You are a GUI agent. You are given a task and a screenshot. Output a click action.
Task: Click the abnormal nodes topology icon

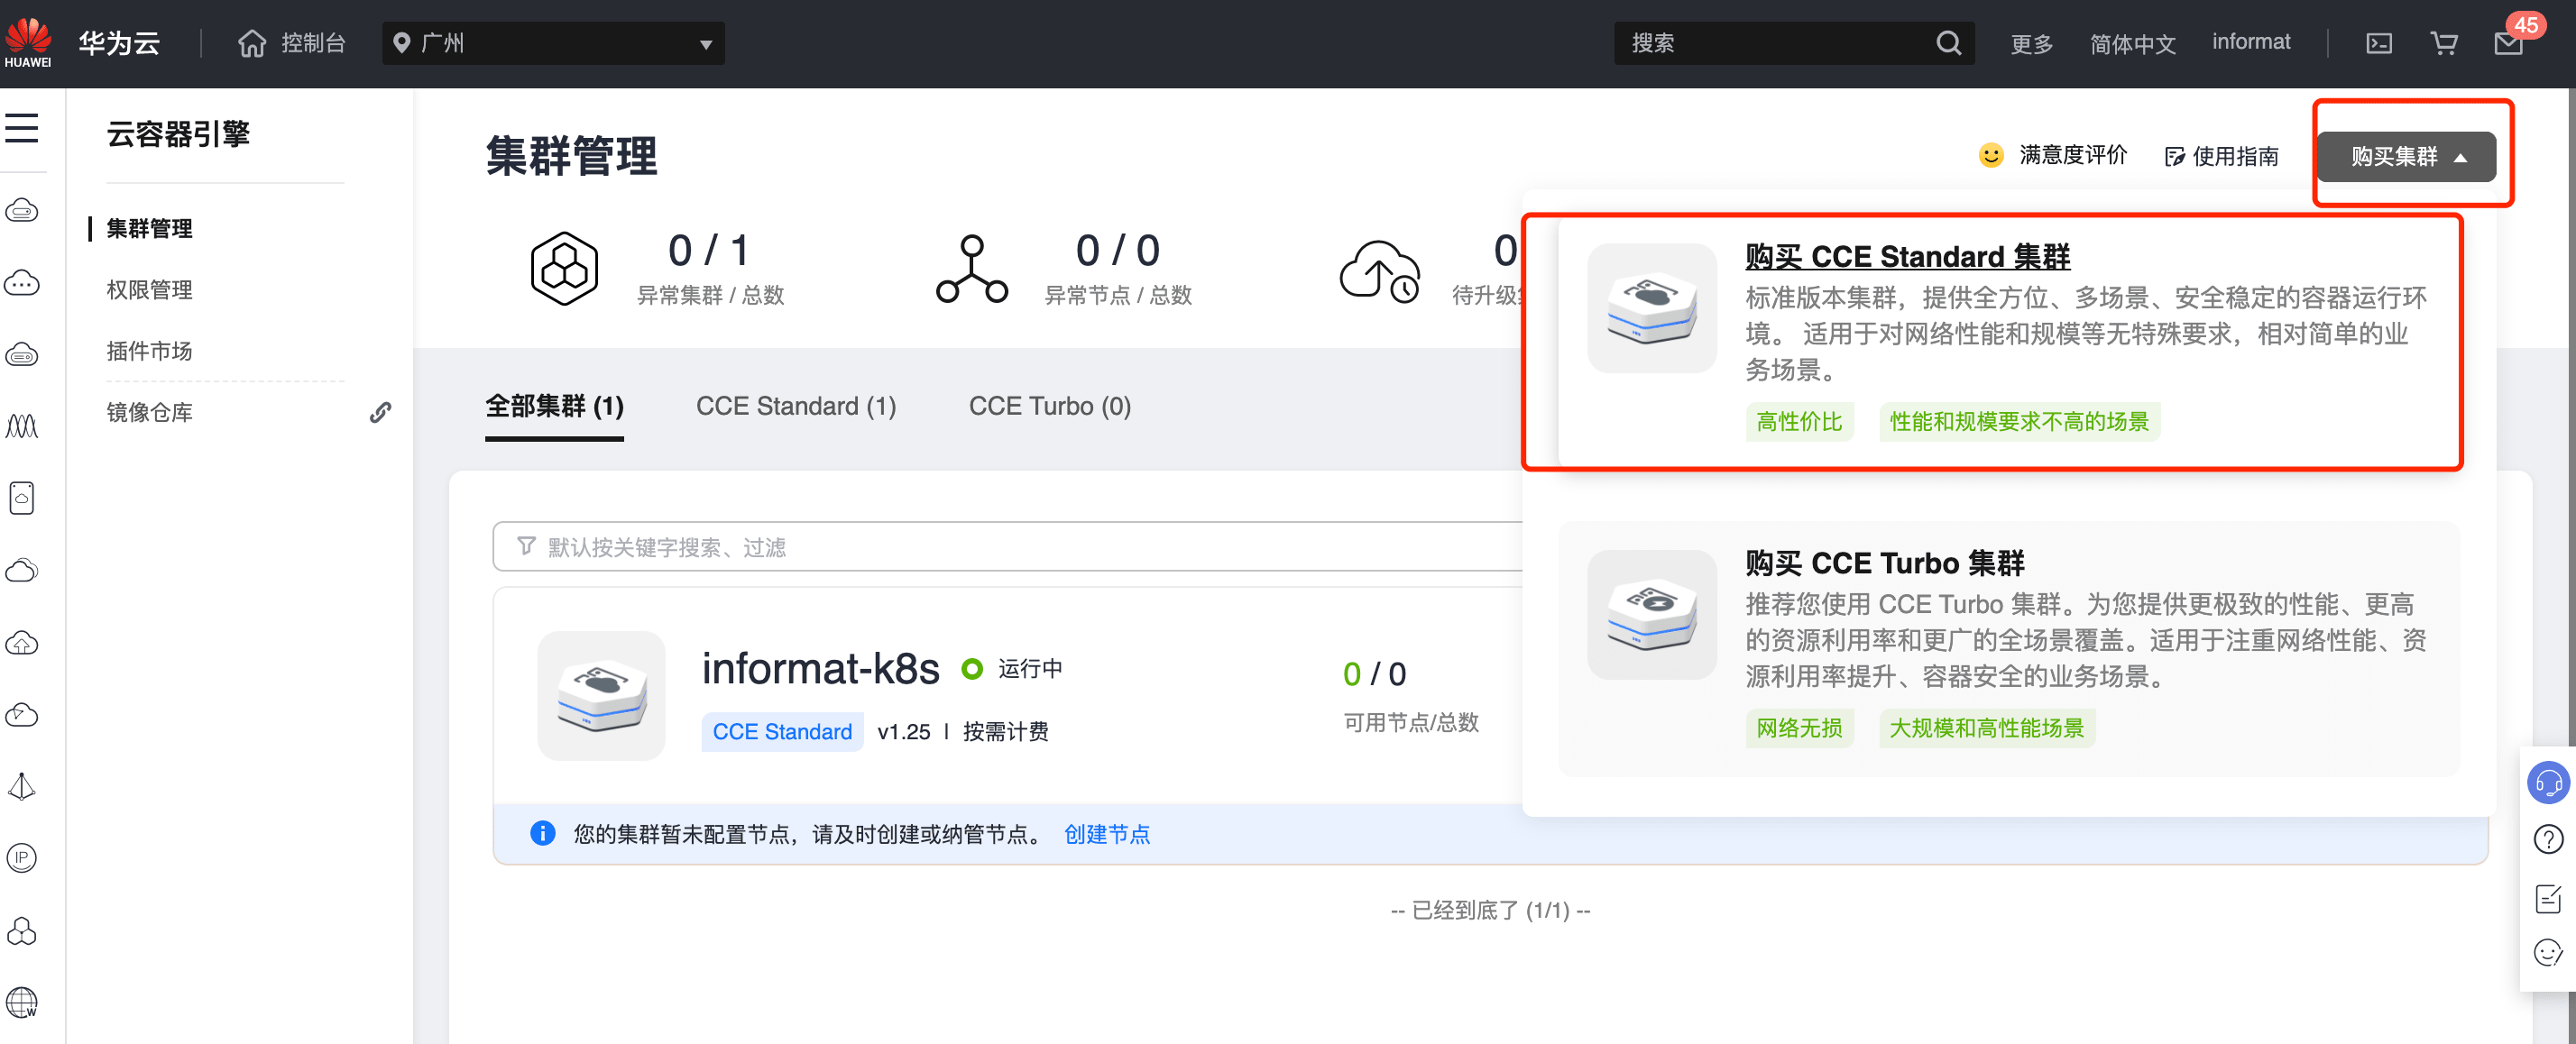[x=972, y=268]
